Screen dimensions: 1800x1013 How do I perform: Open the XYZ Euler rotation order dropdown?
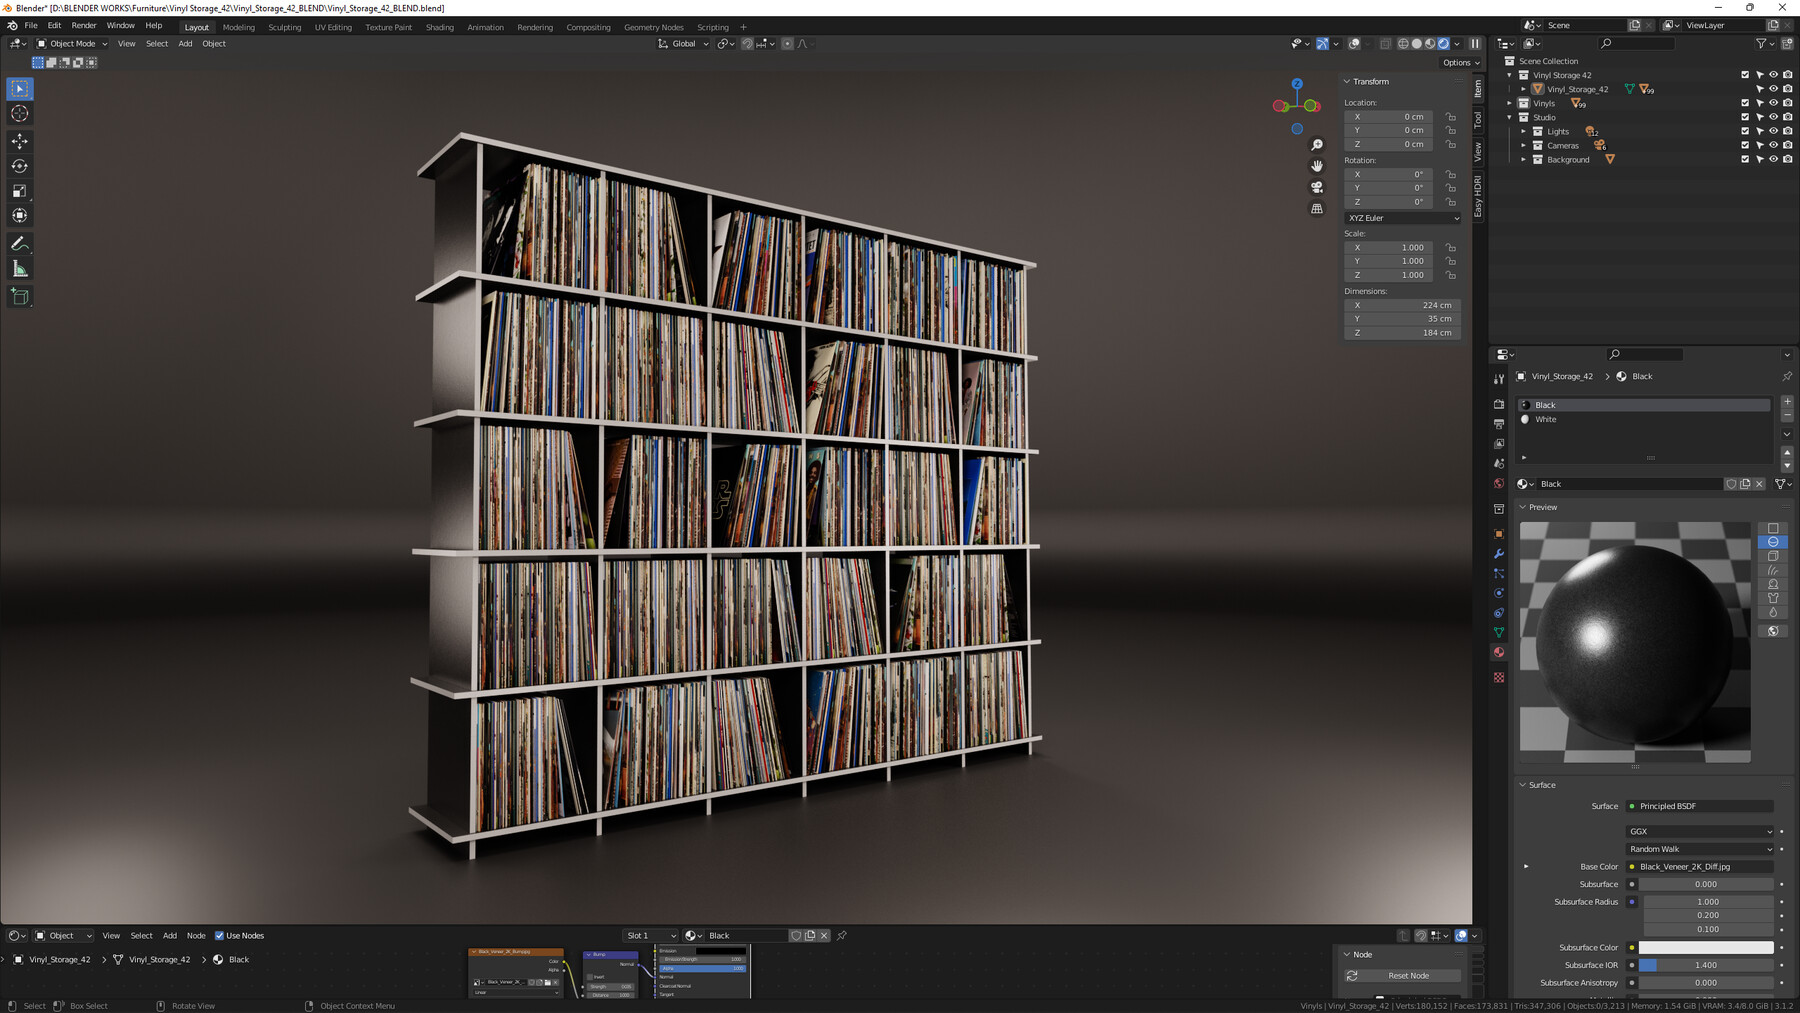[1402, 218]
